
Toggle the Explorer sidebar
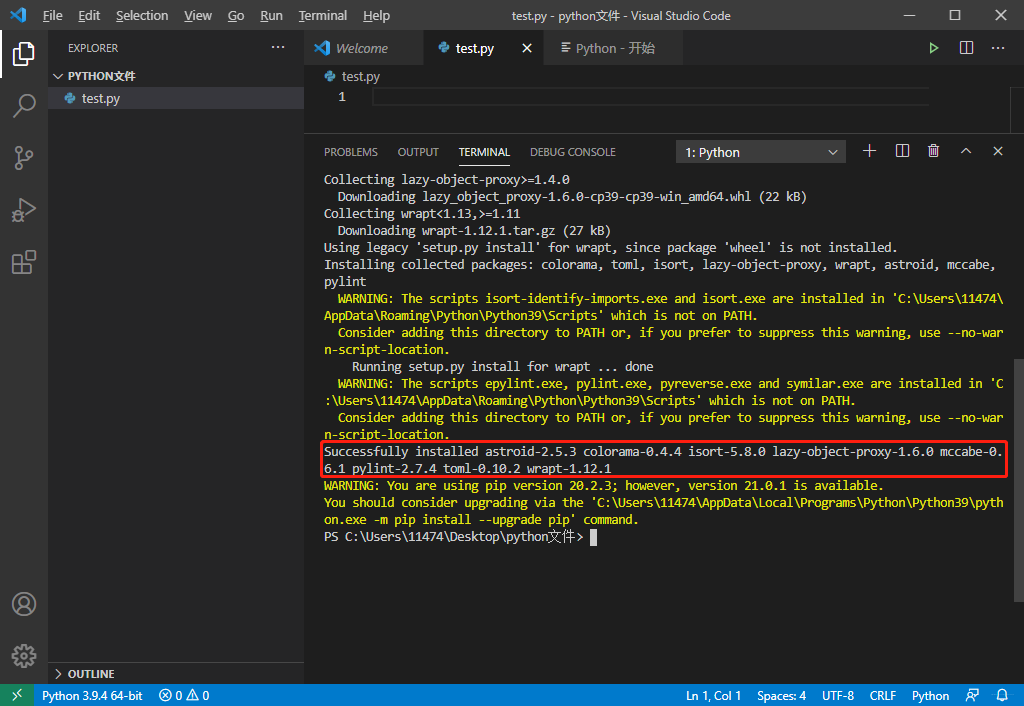pos(24,55)
